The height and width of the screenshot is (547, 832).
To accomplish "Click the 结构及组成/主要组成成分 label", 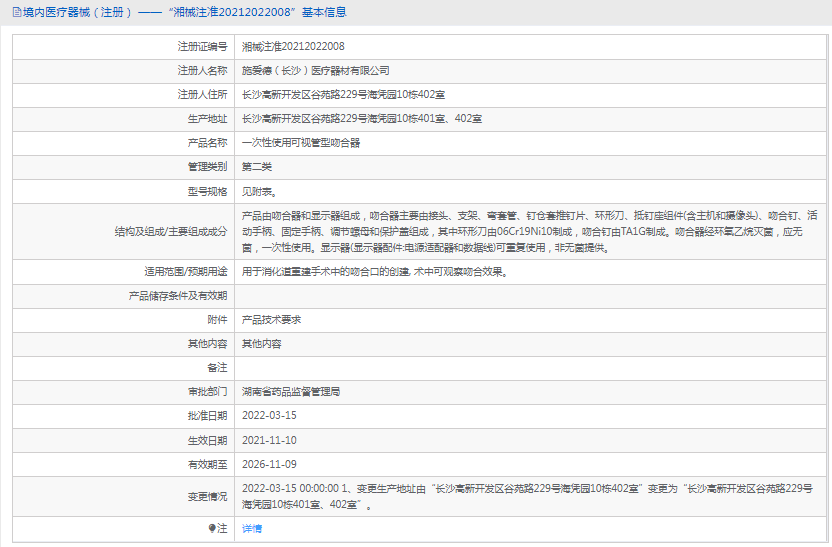I will point(171,231).
